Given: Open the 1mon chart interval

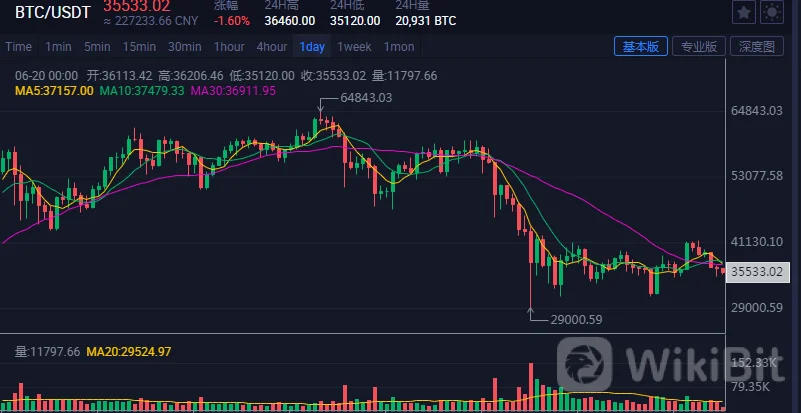Looking at the screenshot, I should [399, 47].
